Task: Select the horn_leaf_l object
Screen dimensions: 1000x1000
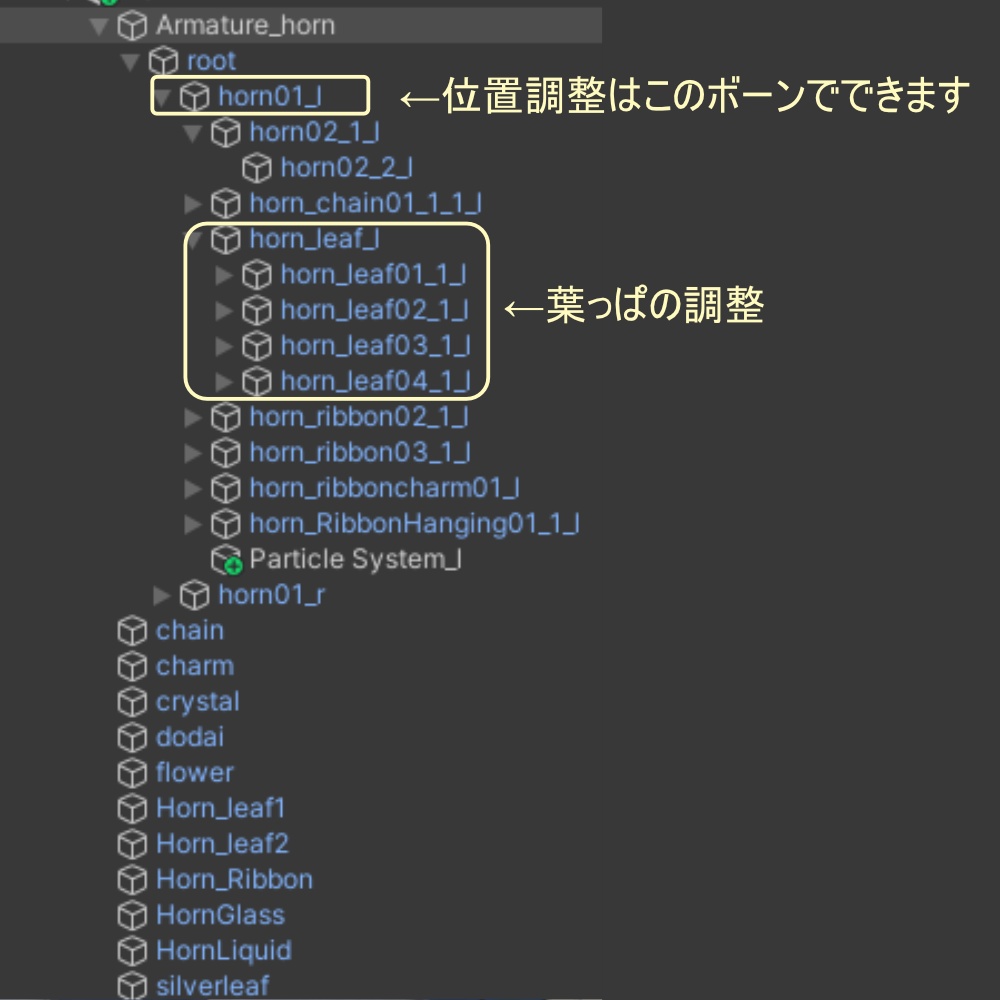Action: click(x=313, y=239)
